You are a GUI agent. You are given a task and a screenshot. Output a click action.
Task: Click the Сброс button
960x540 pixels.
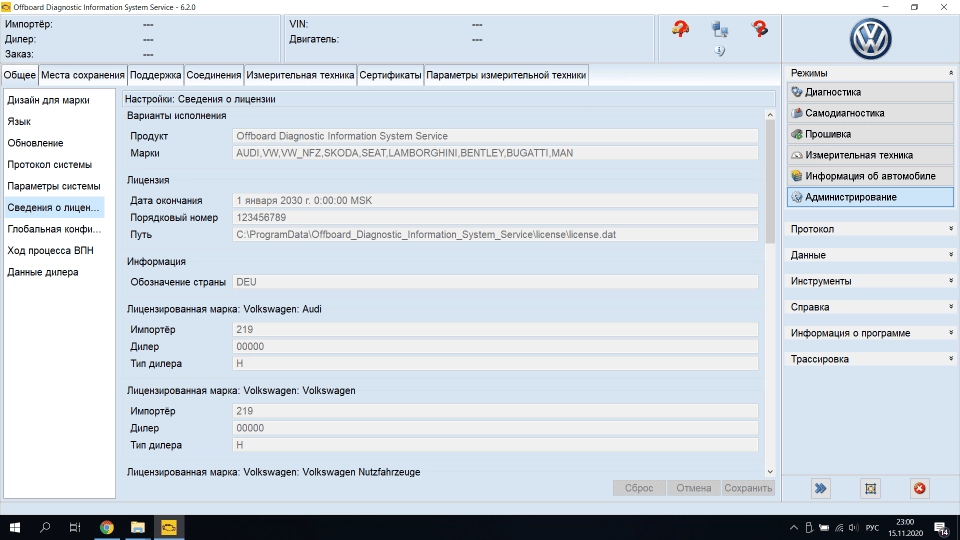point(639,488)
